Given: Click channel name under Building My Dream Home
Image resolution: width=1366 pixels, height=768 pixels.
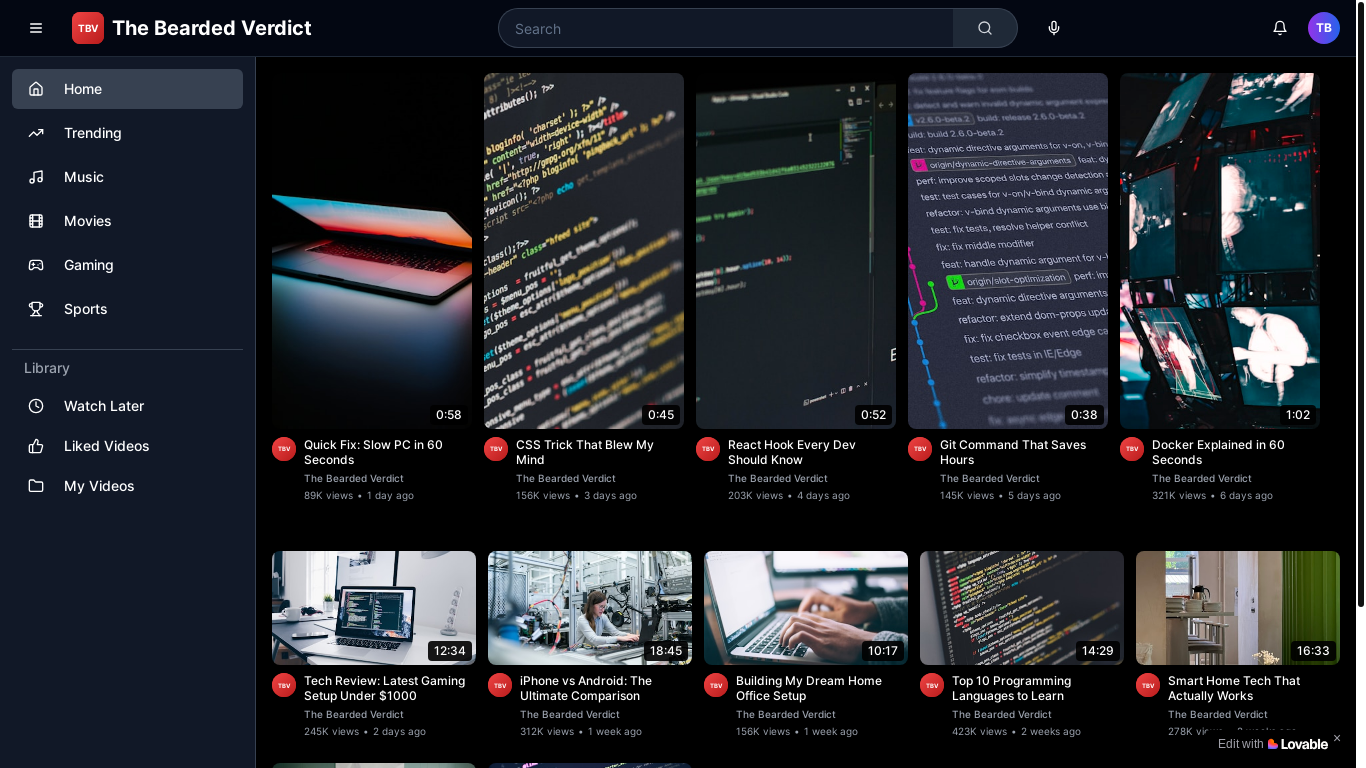Looking at the screenshot, I should coord(786,714).
